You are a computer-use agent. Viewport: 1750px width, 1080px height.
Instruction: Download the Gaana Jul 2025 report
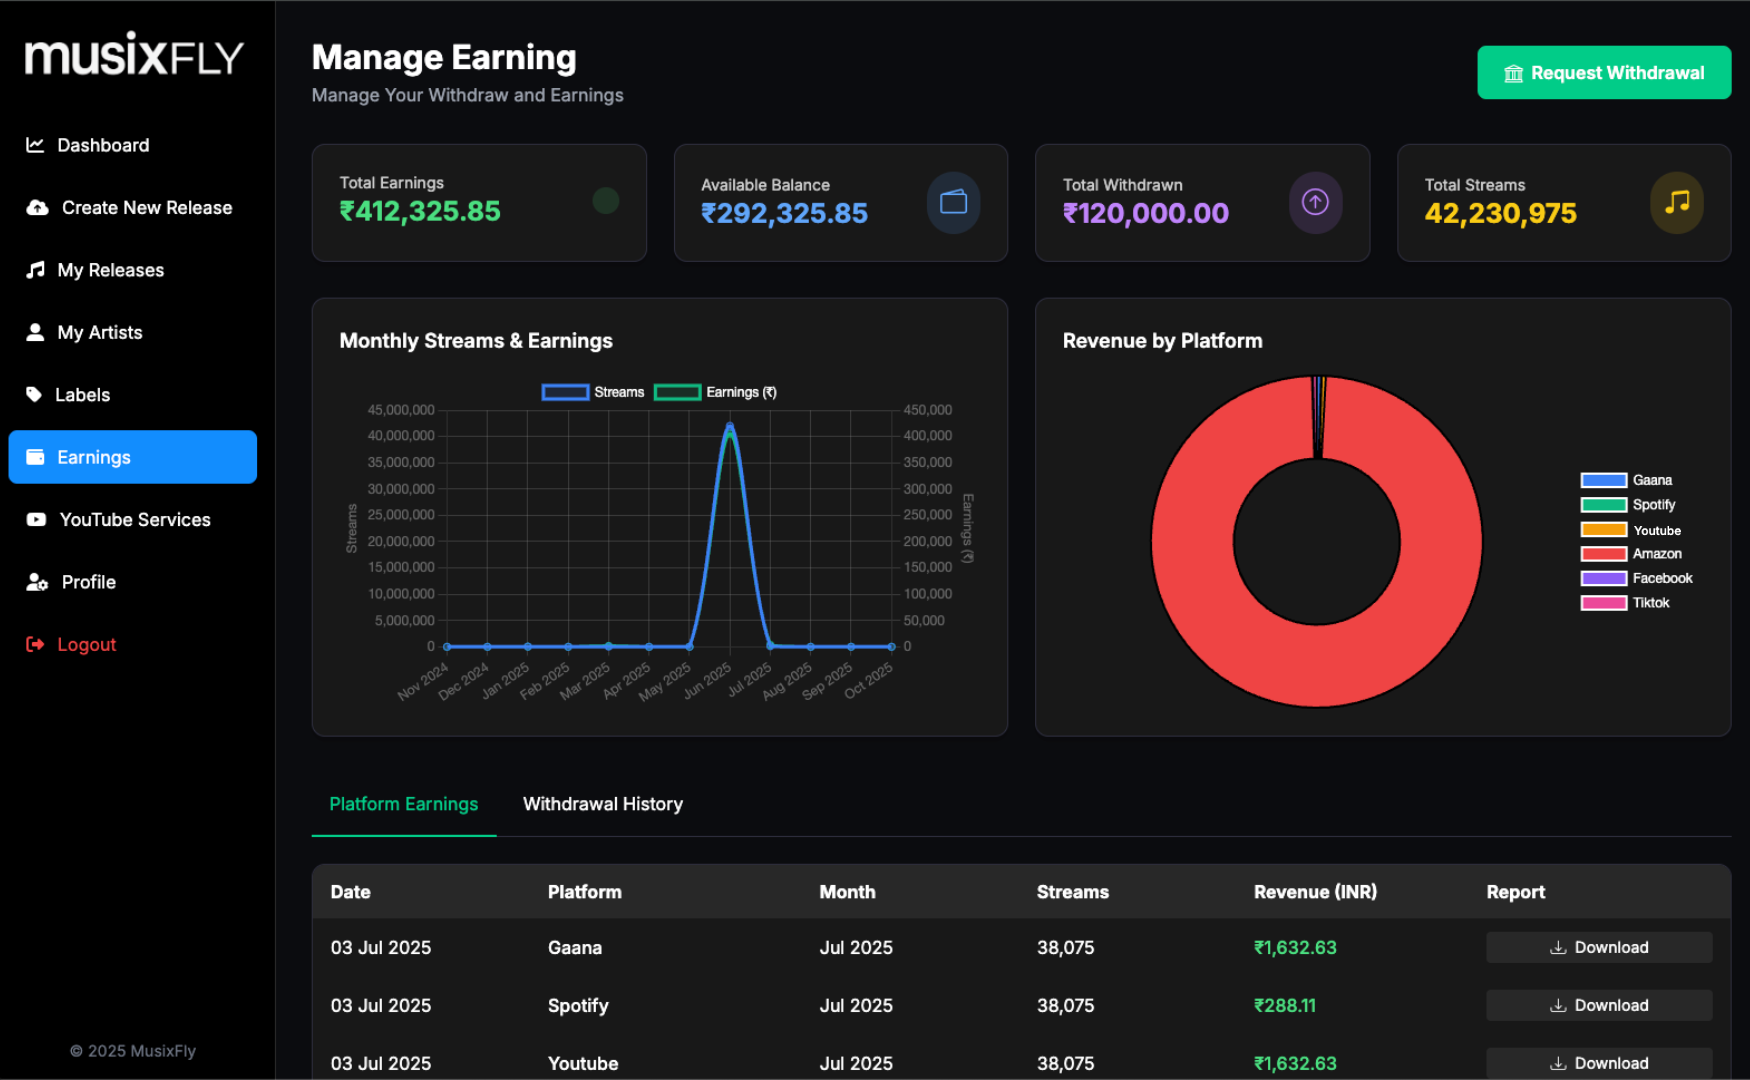[1598, 948]
